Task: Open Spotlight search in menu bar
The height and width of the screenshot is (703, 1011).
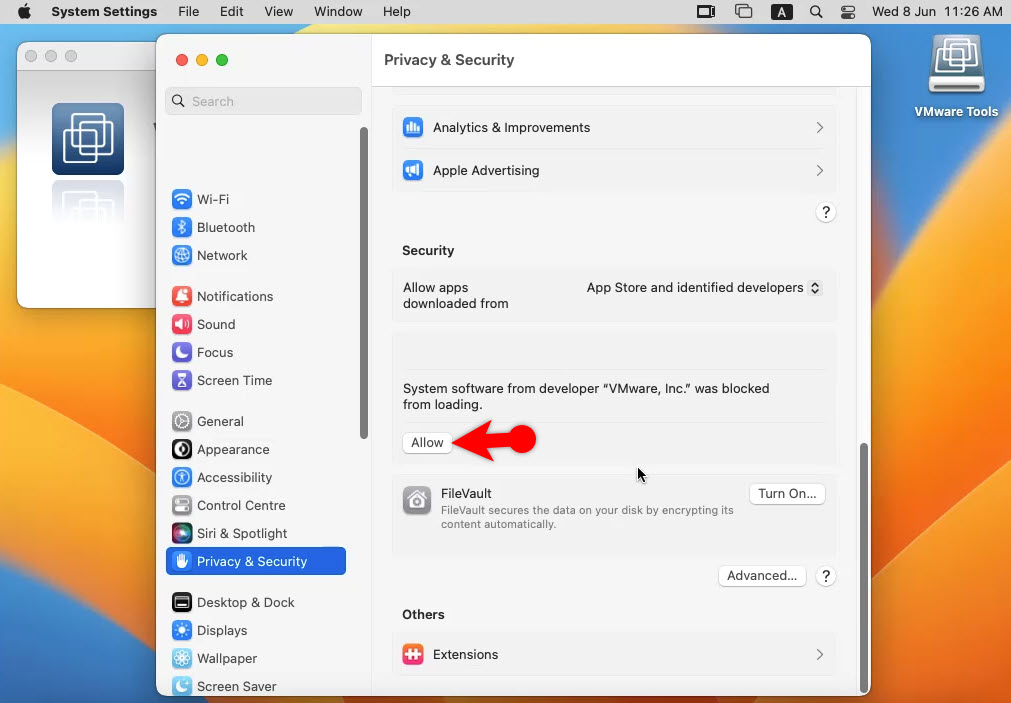Action: [816, 12]
